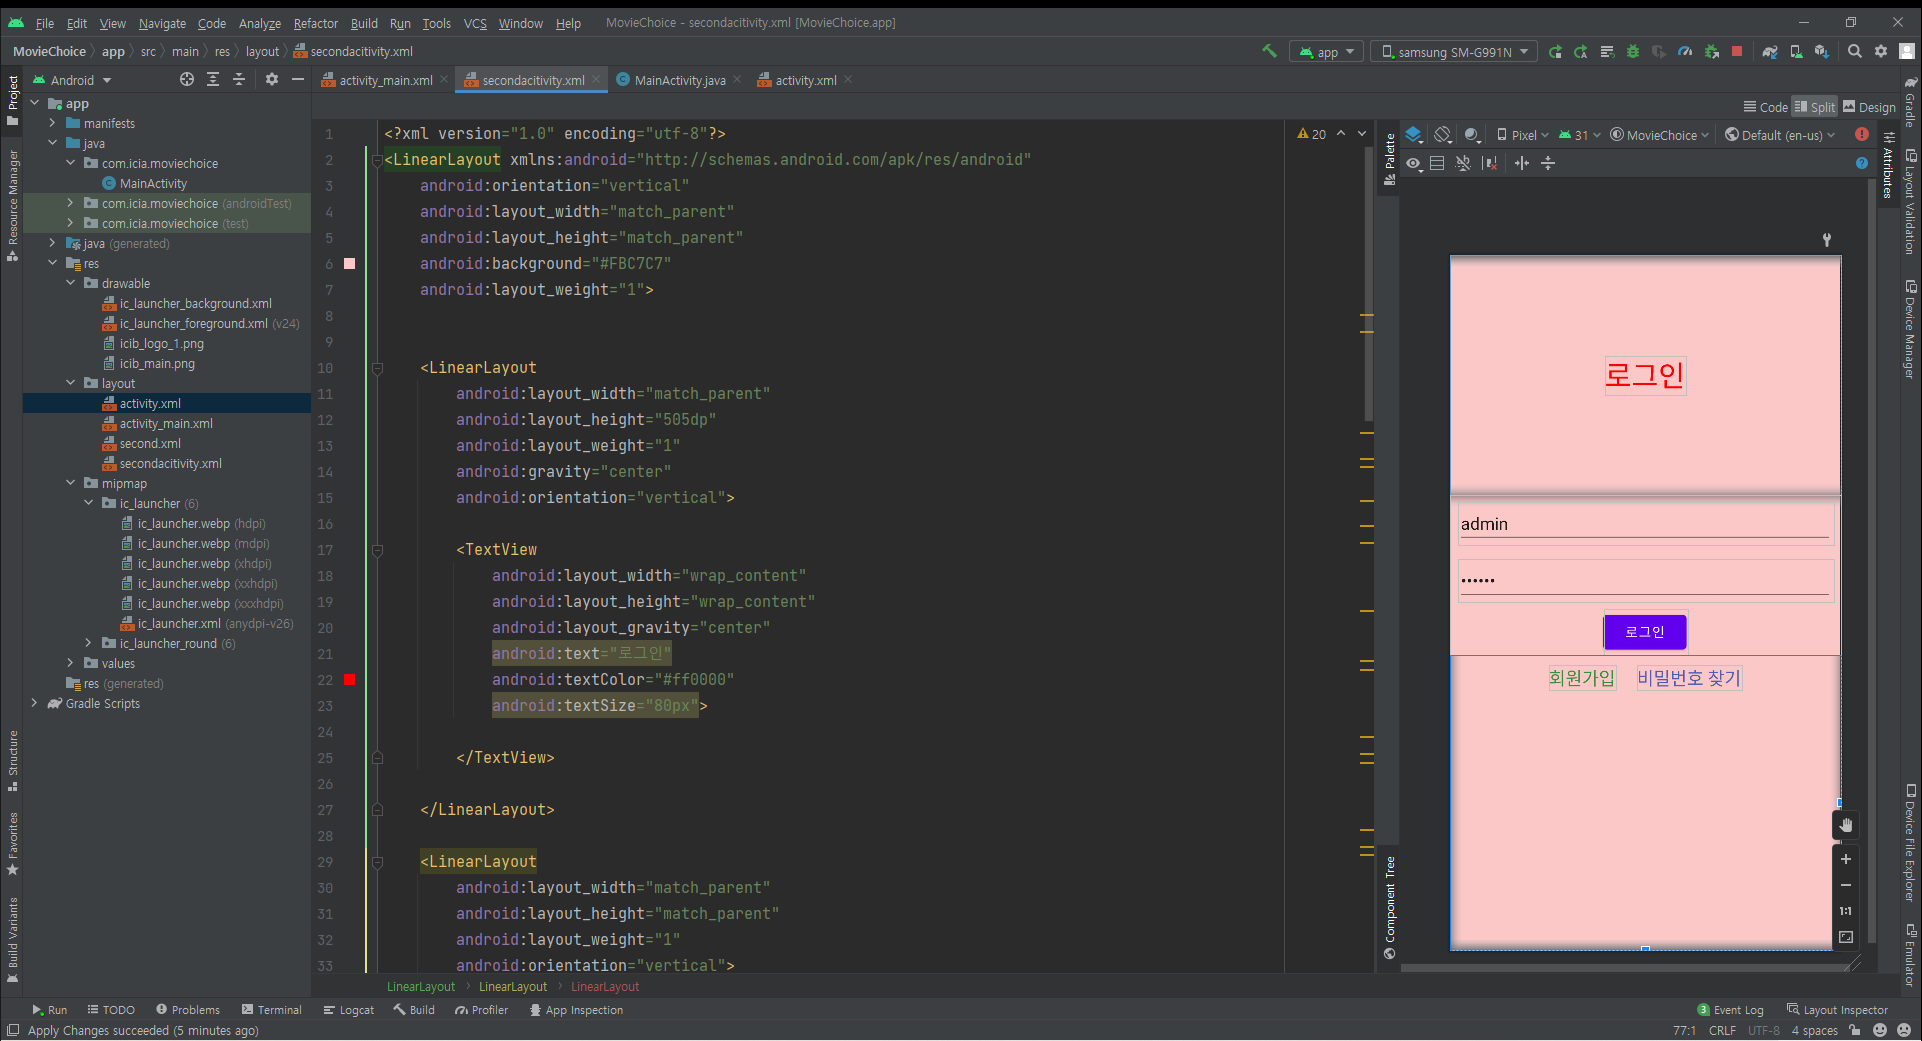Click the Orientation for Preview icon
The image size is (1922, 1041).
[1442, 134]
